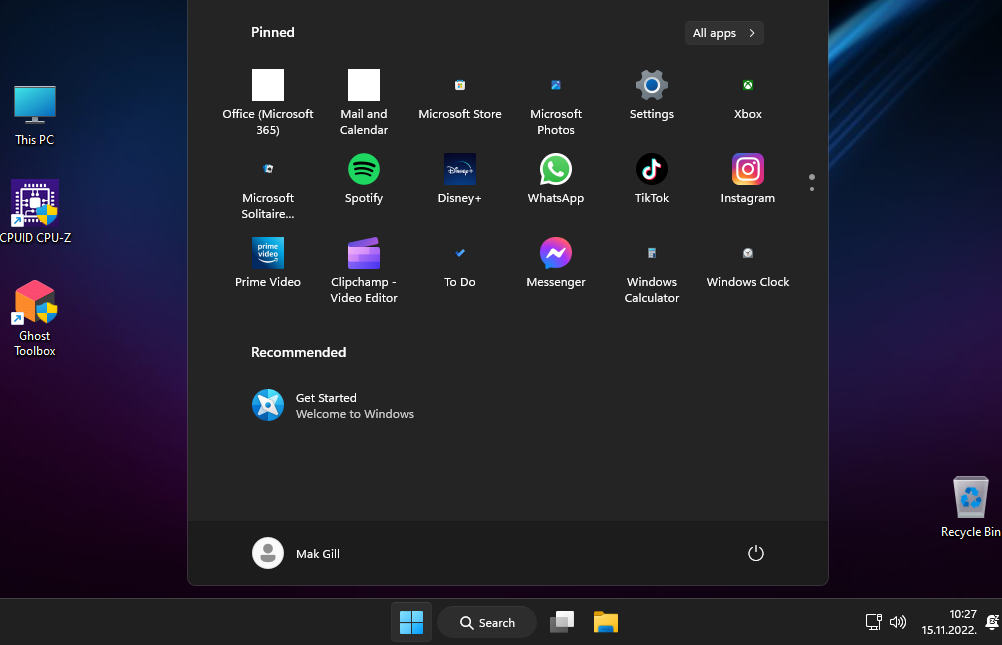Launch Microsoft Store from pinned apps
1002x645 pixels.
(459, 95)
